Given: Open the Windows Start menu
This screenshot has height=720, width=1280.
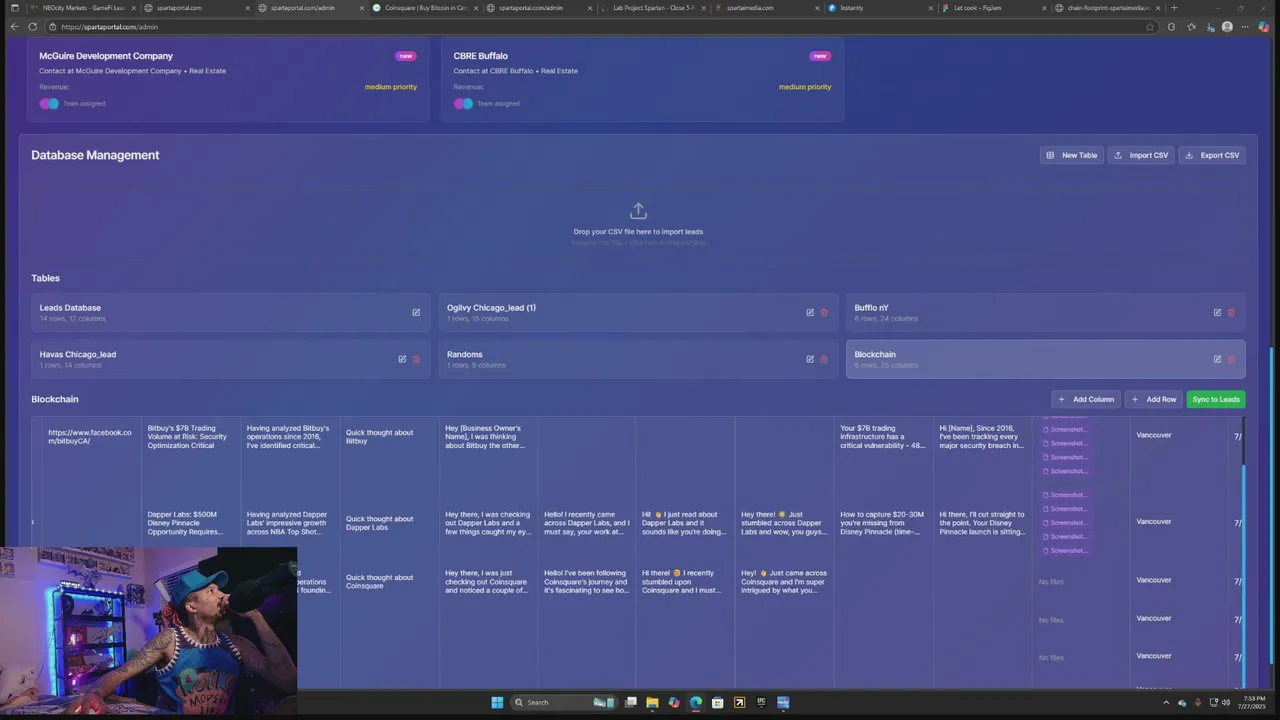Looking at the screenshot, I should coord(497,702).
